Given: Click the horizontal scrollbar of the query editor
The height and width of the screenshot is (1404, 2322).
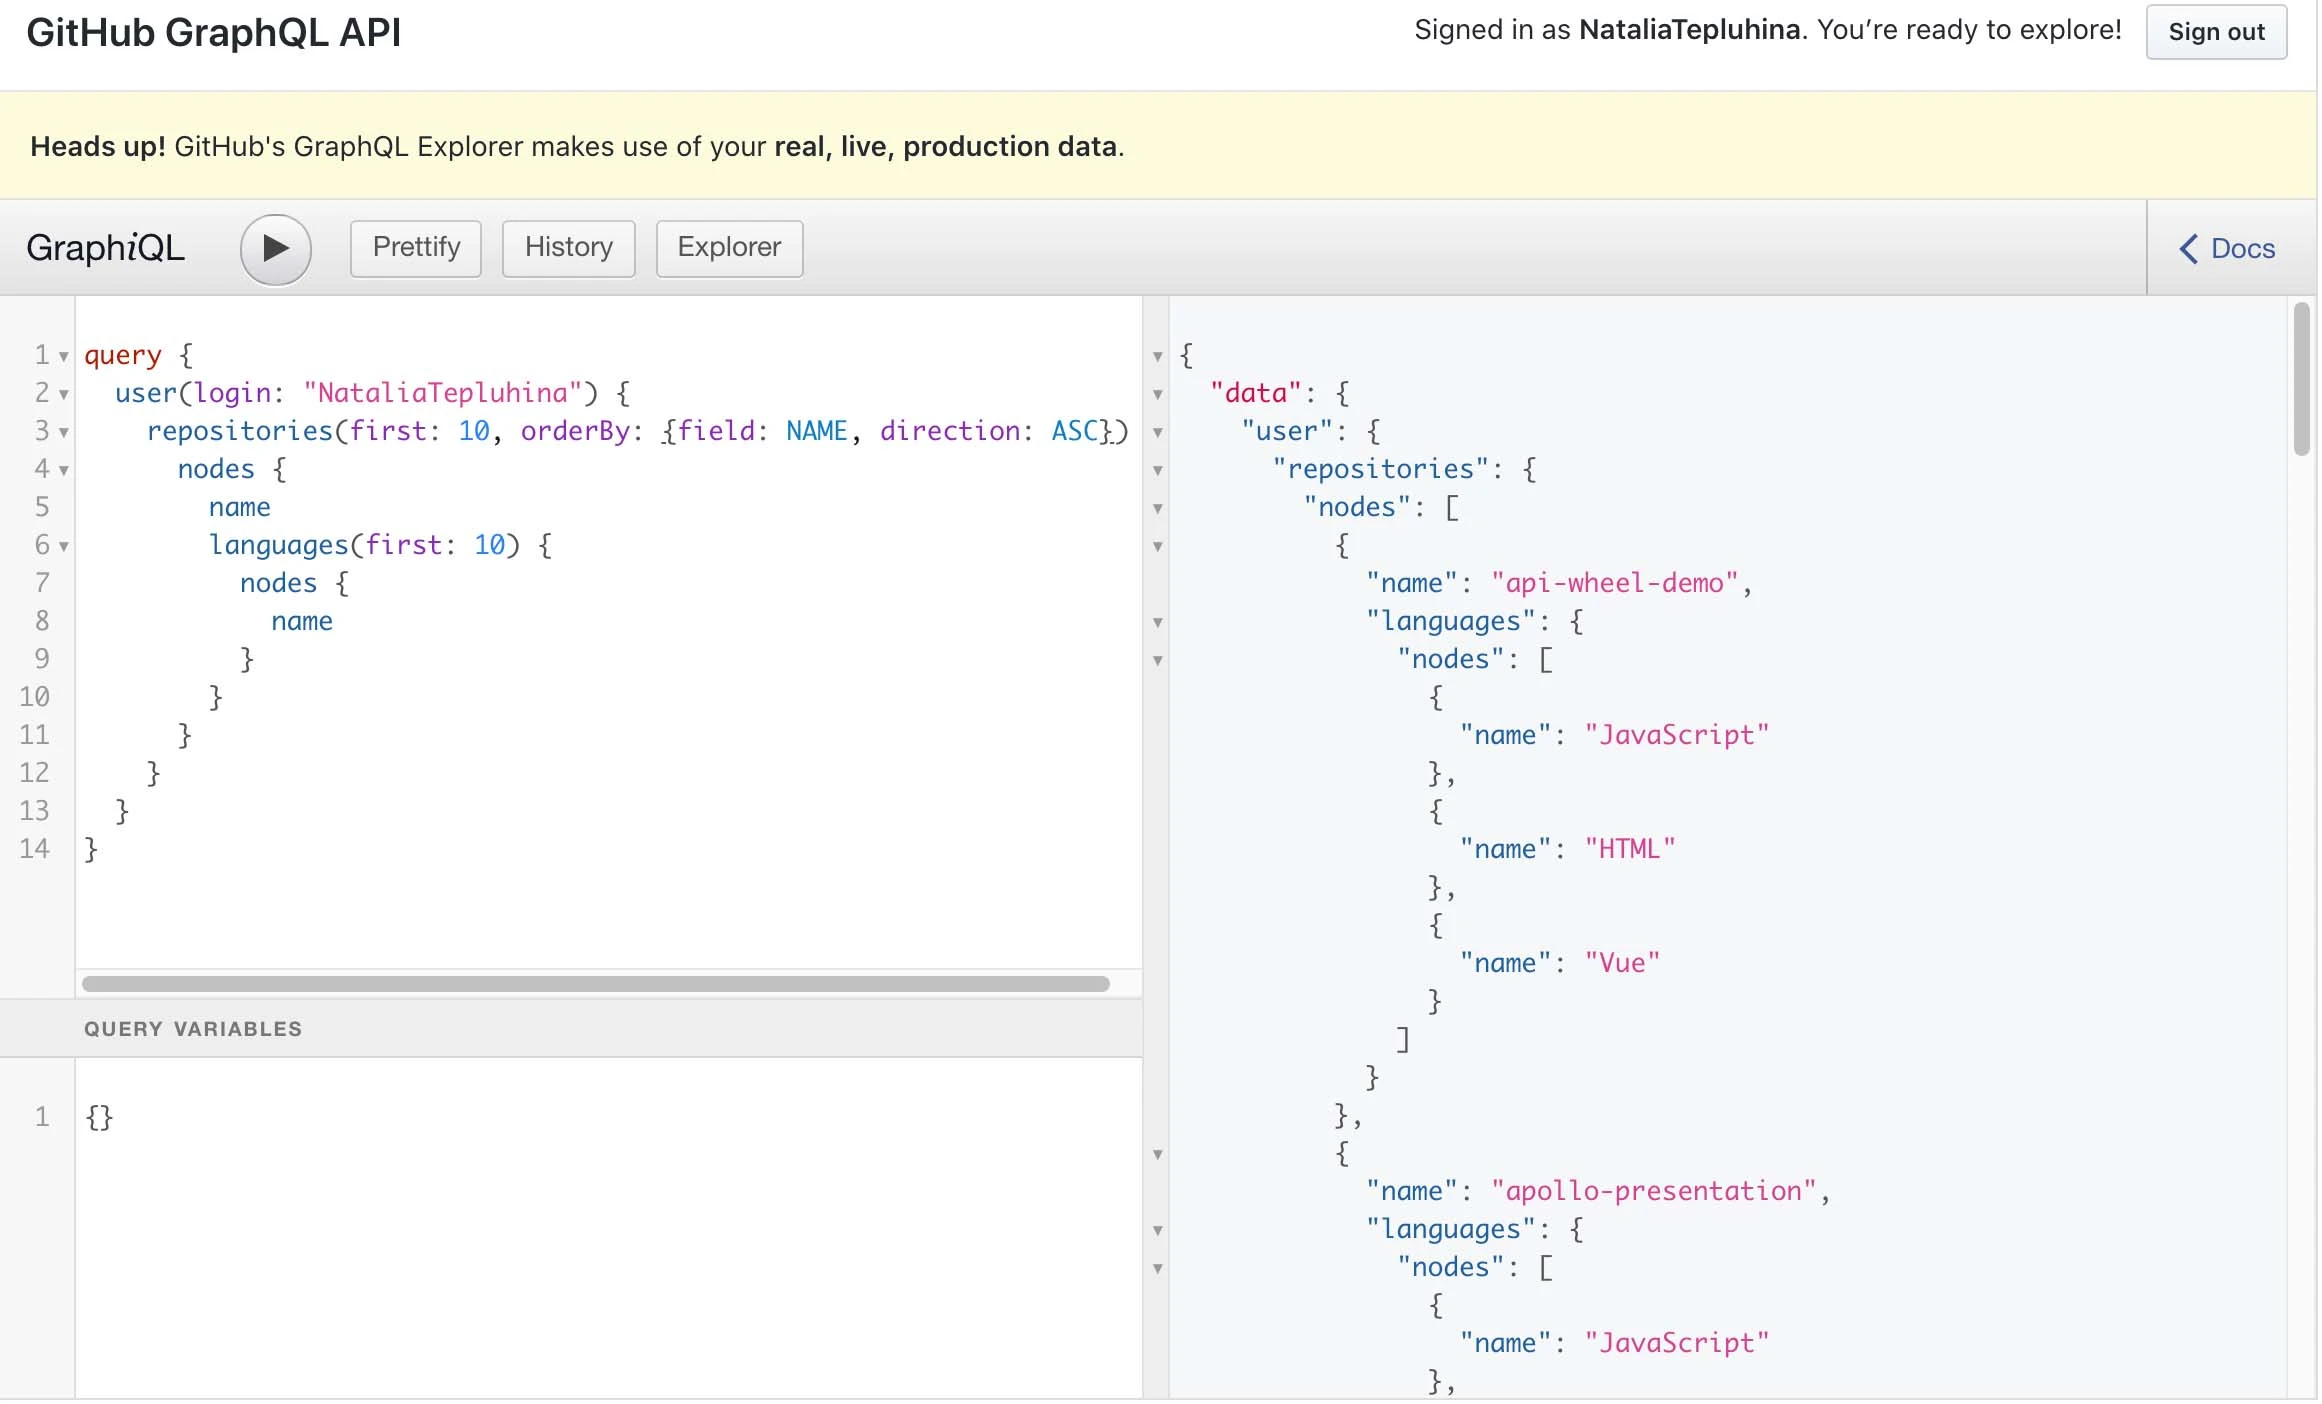Looking at the screenshot, I should (596, 984).
